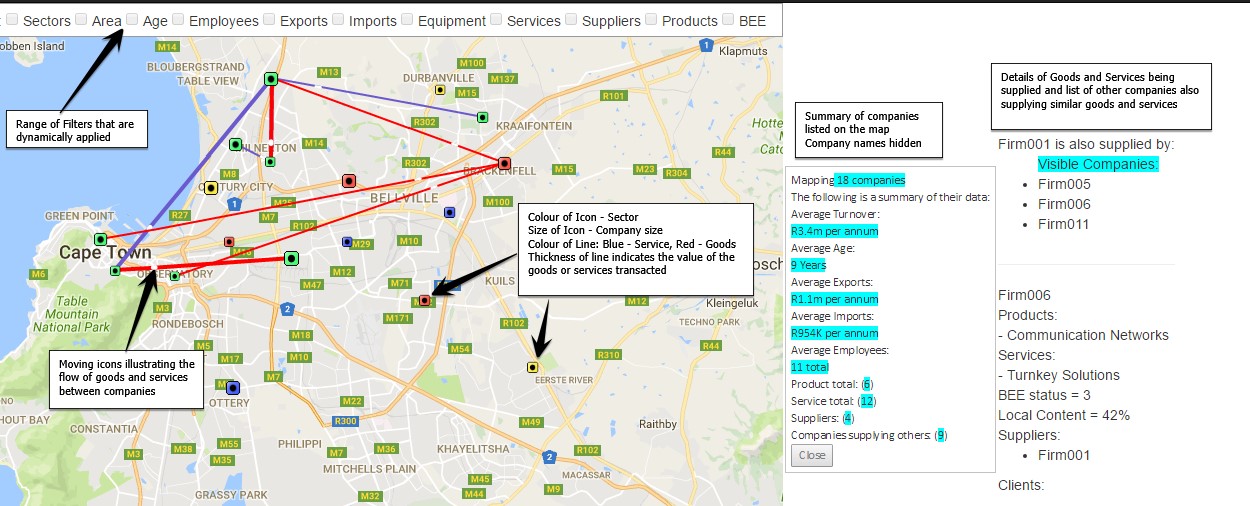Toggle the Equipment filter checkbox
The image size is (1250, 506).
click(407, 19)
